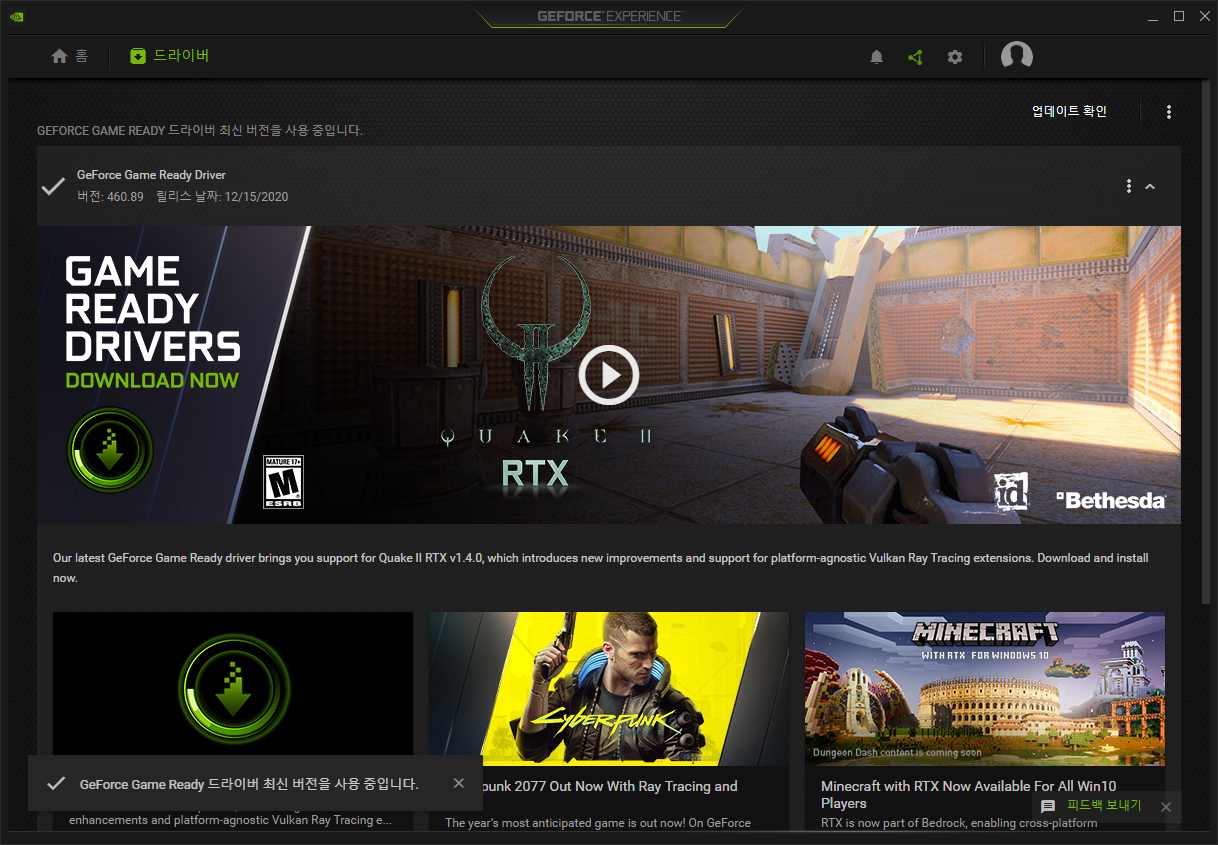
Task: Open the notifications bell icon
Action: (x=877, y=57)
